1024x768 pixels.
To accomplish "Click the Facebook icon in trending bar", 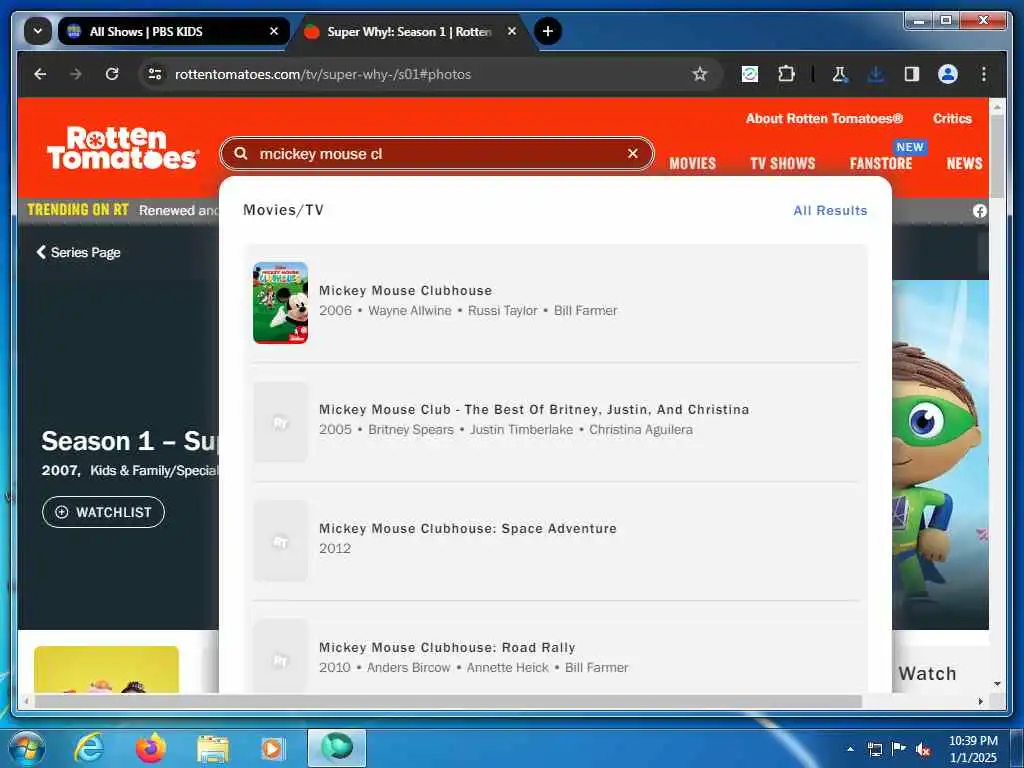I will pos(980,211).
